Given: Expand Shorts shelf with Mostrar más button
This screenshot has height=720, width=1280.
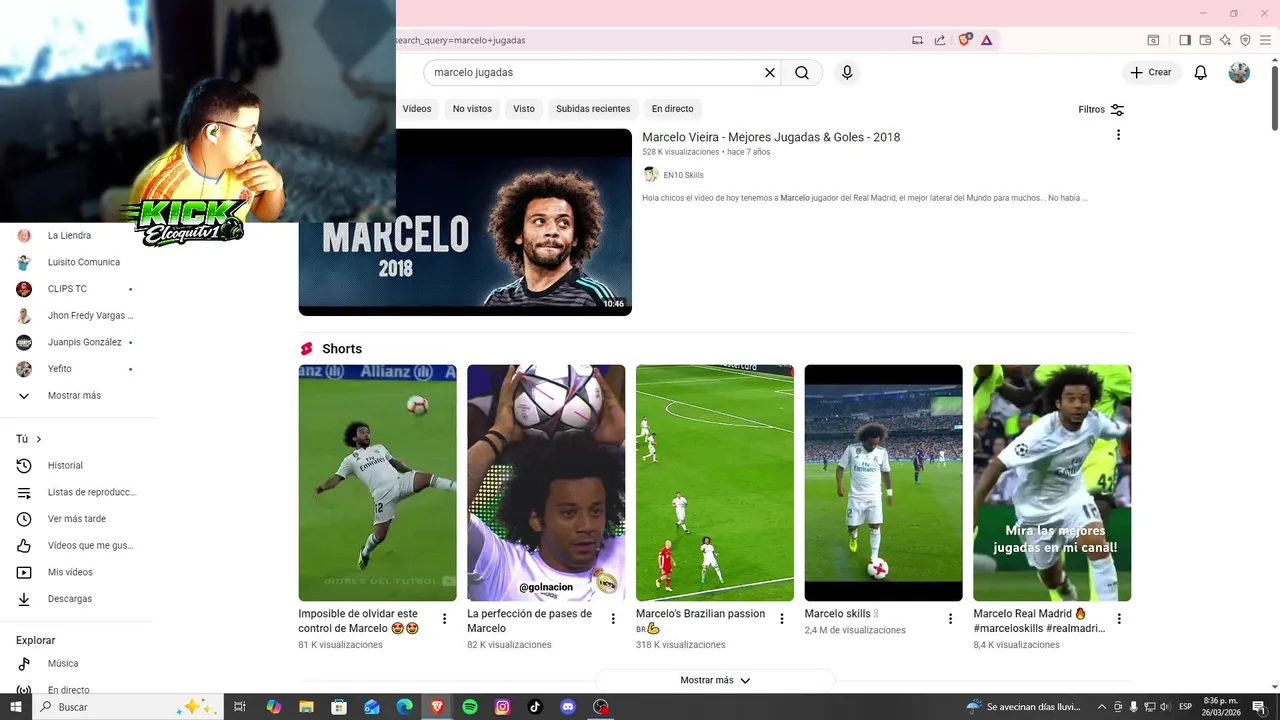Looking at the screenshot, I should click(715, 680).
